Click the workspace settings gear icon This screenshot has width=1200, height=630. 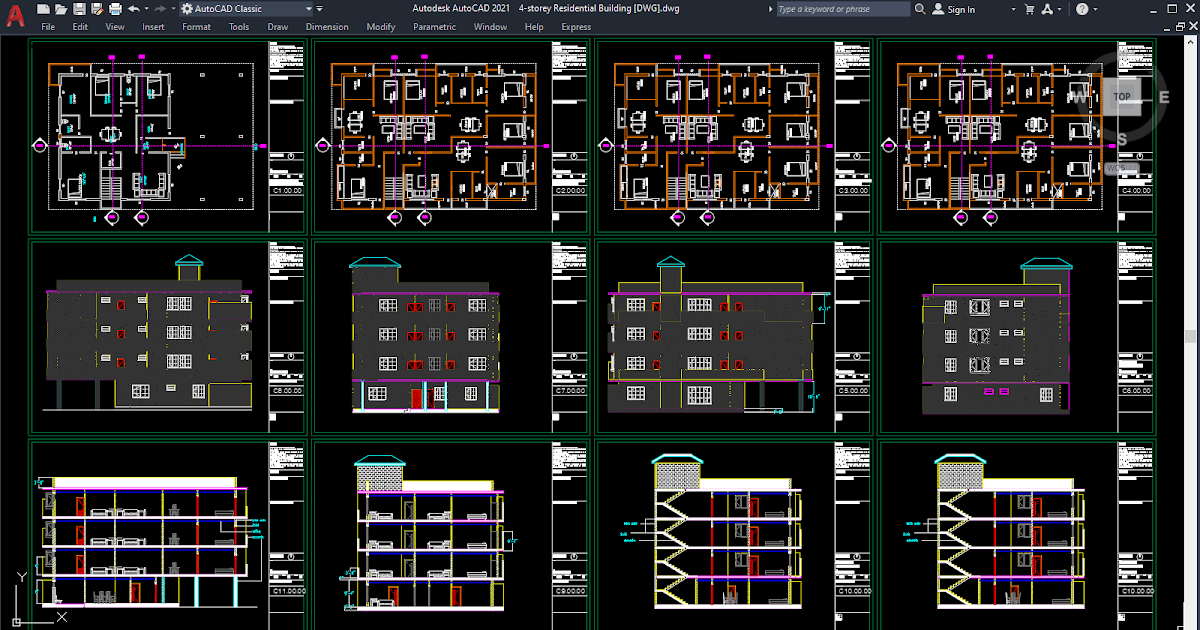point(188,8)
